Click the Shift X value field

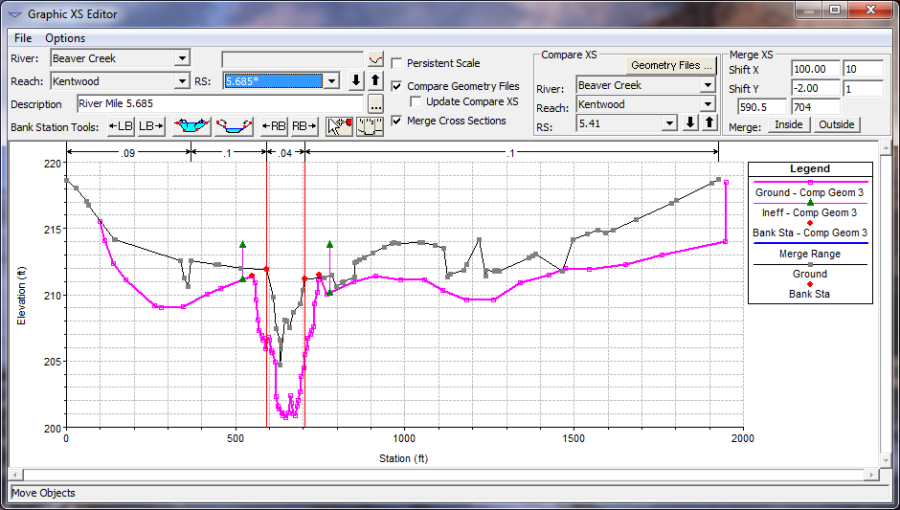815,69
